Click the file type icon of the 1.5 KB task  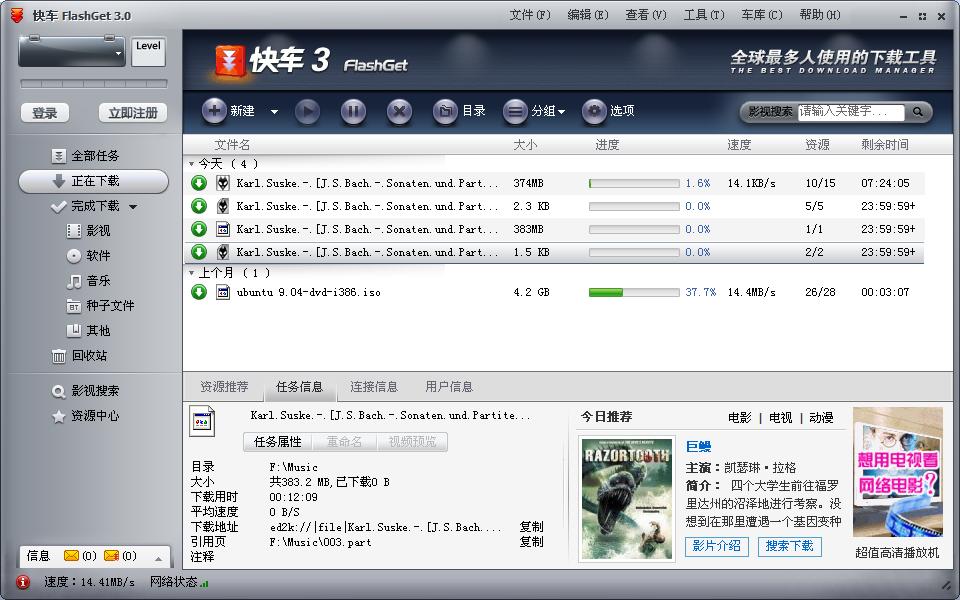coord(223,252)
